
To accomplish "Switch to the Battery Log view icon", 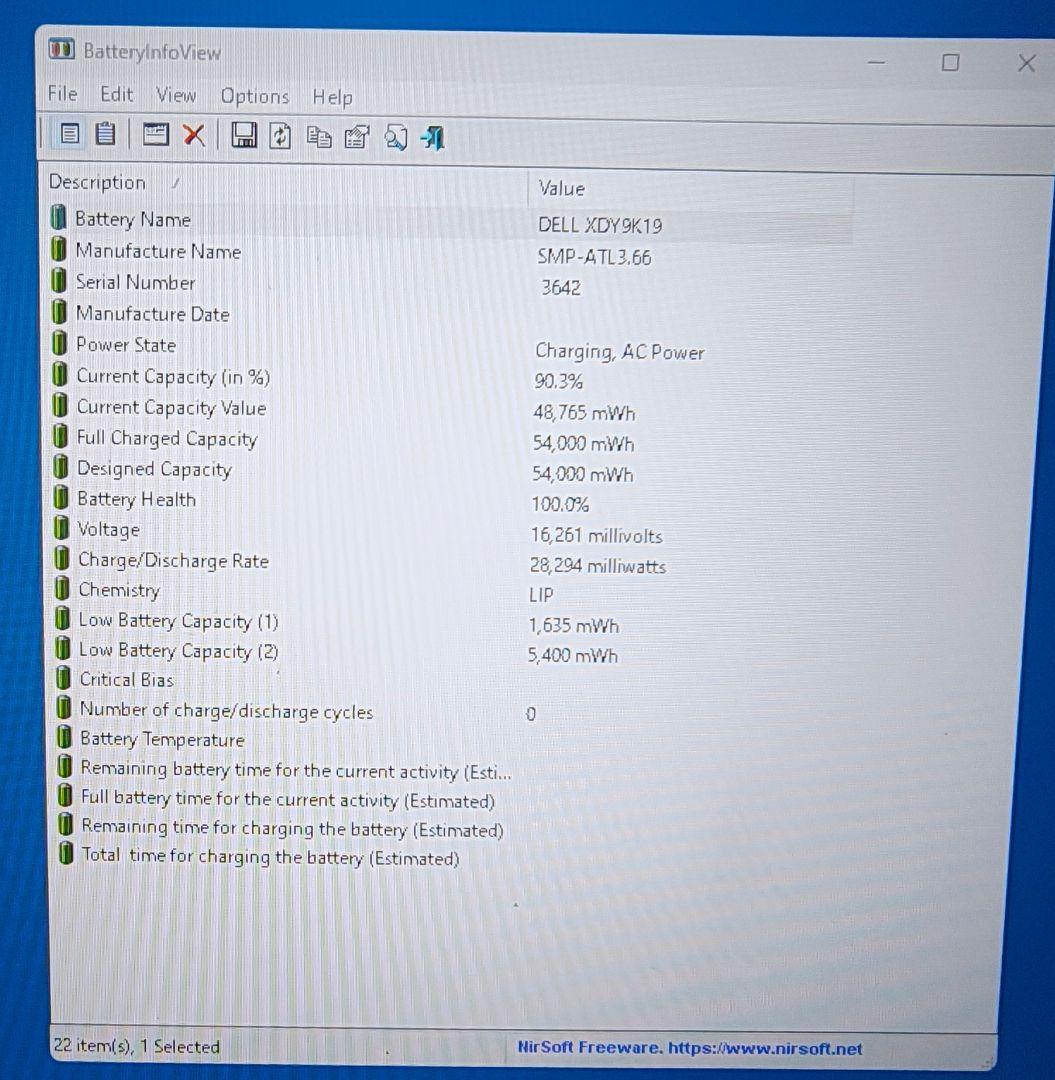I will click(106, 135).
